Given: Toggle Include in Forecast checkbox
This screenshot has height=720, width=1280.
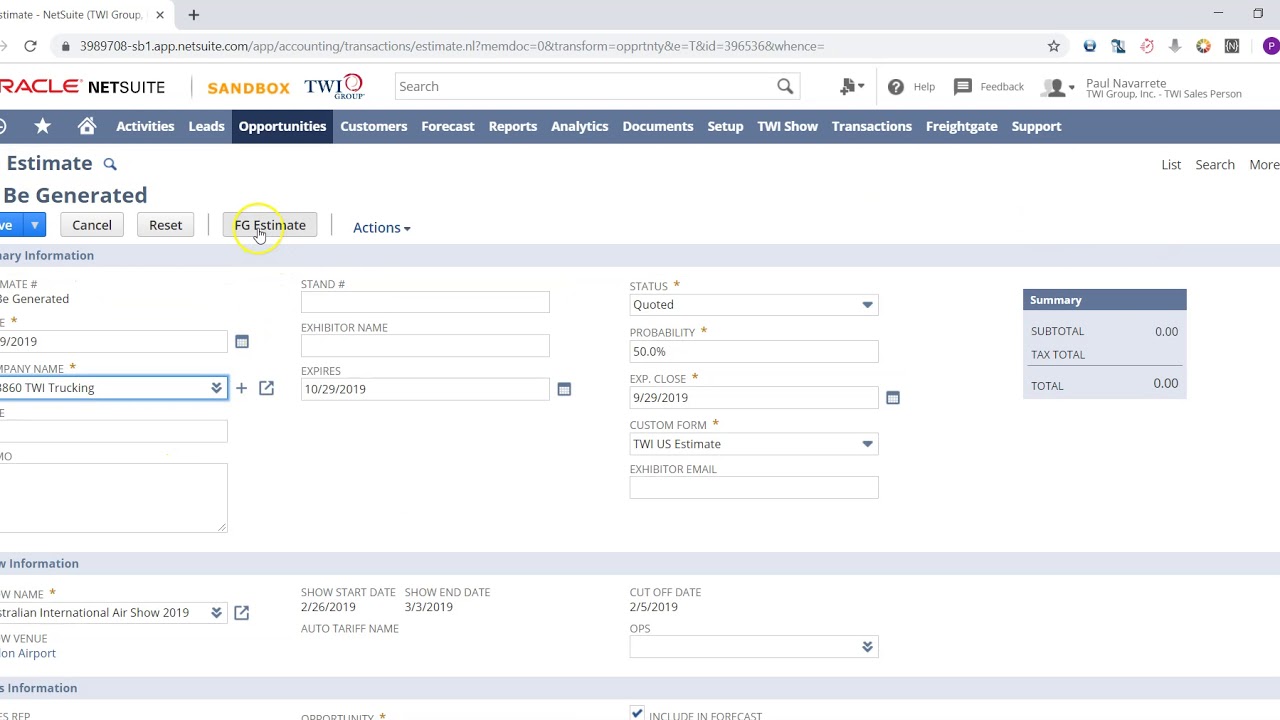Looking at the screenshot, I should [637, 713].
